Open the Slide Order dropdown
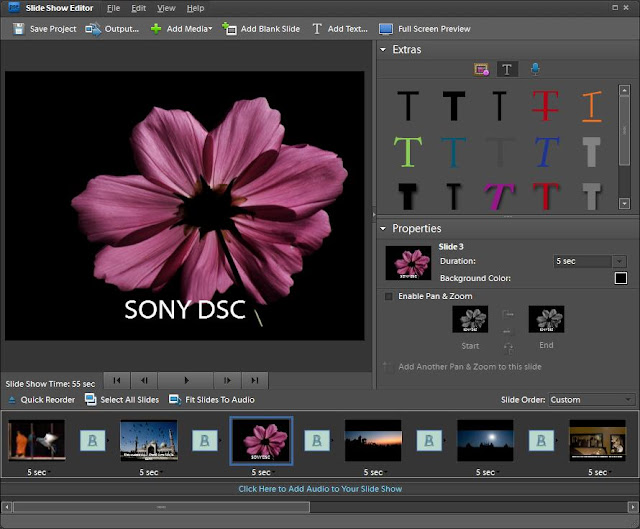Screen dimensions: 640x529 pyautogui.click(x=592, y=400)
